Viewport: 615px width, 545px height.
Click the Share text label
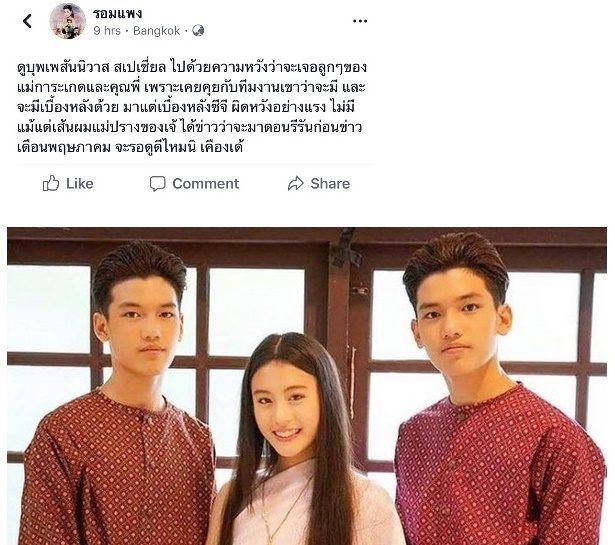click(x=330, y=183)
